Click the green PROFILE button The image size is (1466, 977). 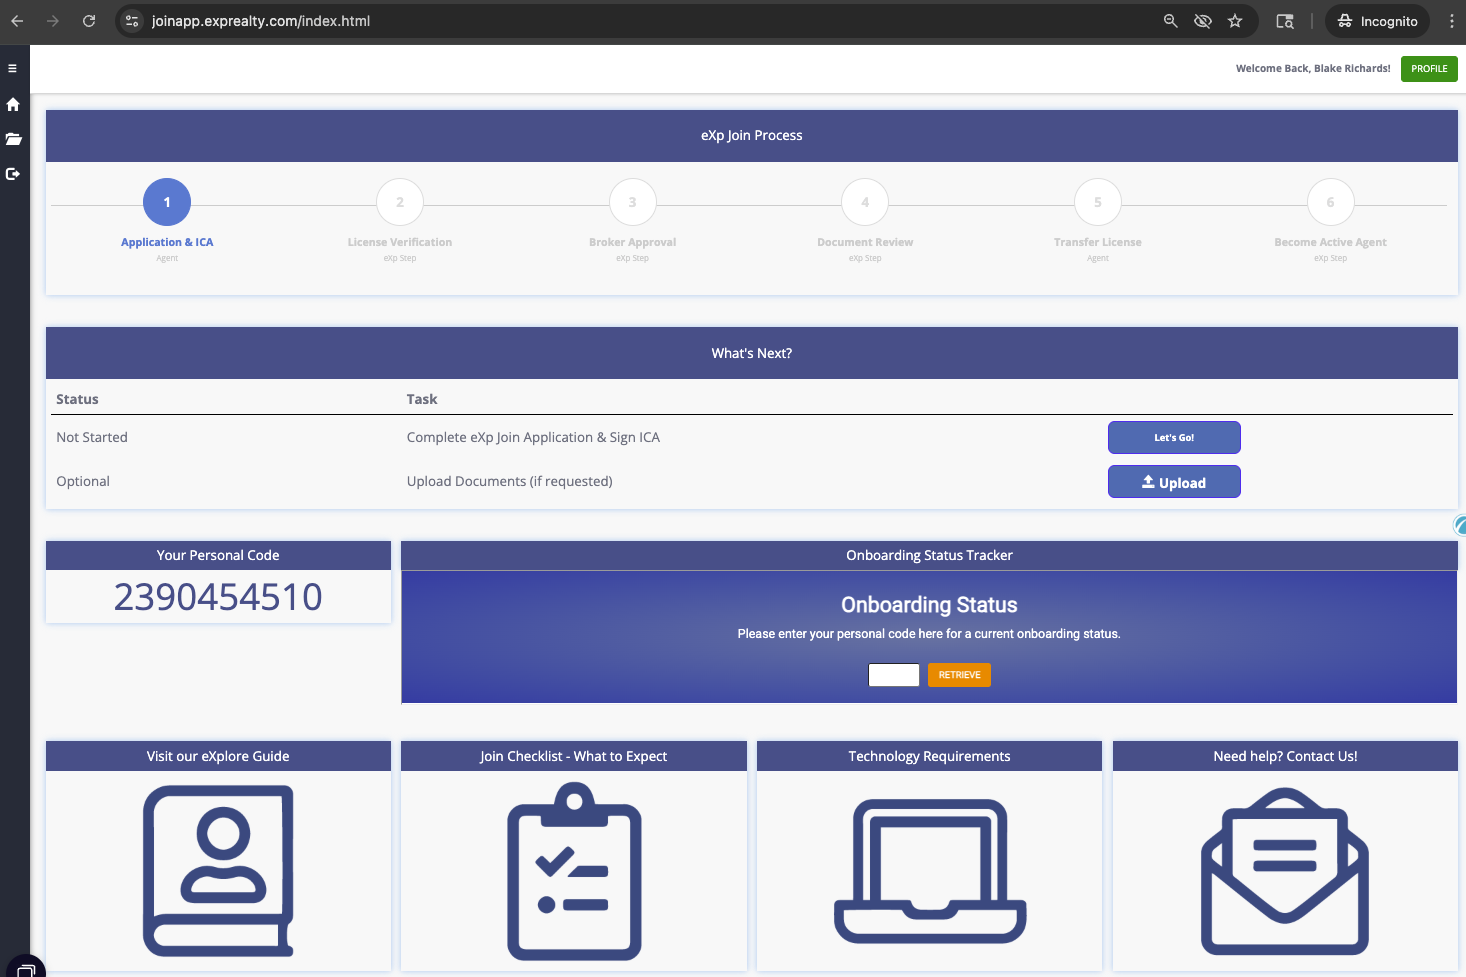(x=1429, y=69)
